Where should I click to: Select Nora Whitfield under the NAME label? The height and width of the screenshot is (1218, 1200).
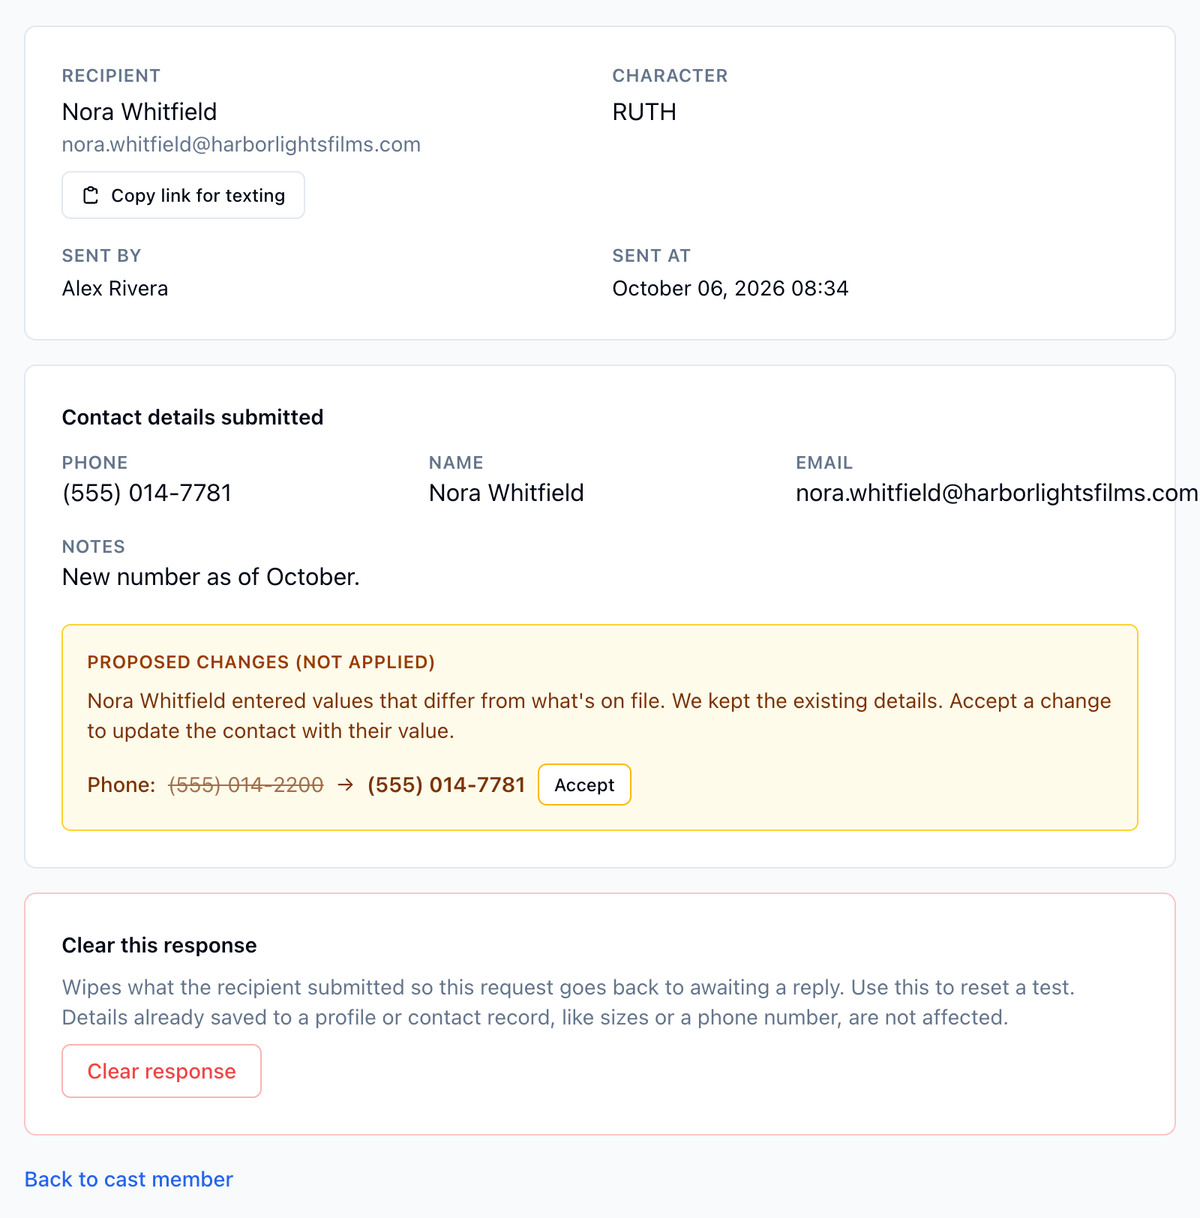[506, 493]
